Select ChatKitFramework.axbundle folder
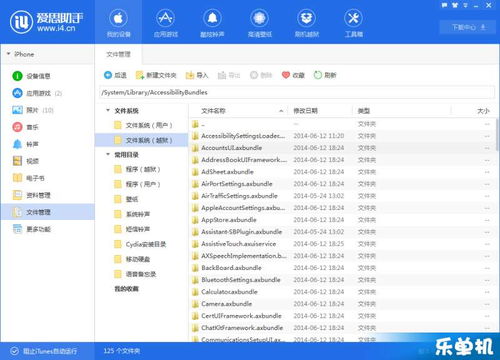This screenshot has width=500, height=360. click(342, 328)
